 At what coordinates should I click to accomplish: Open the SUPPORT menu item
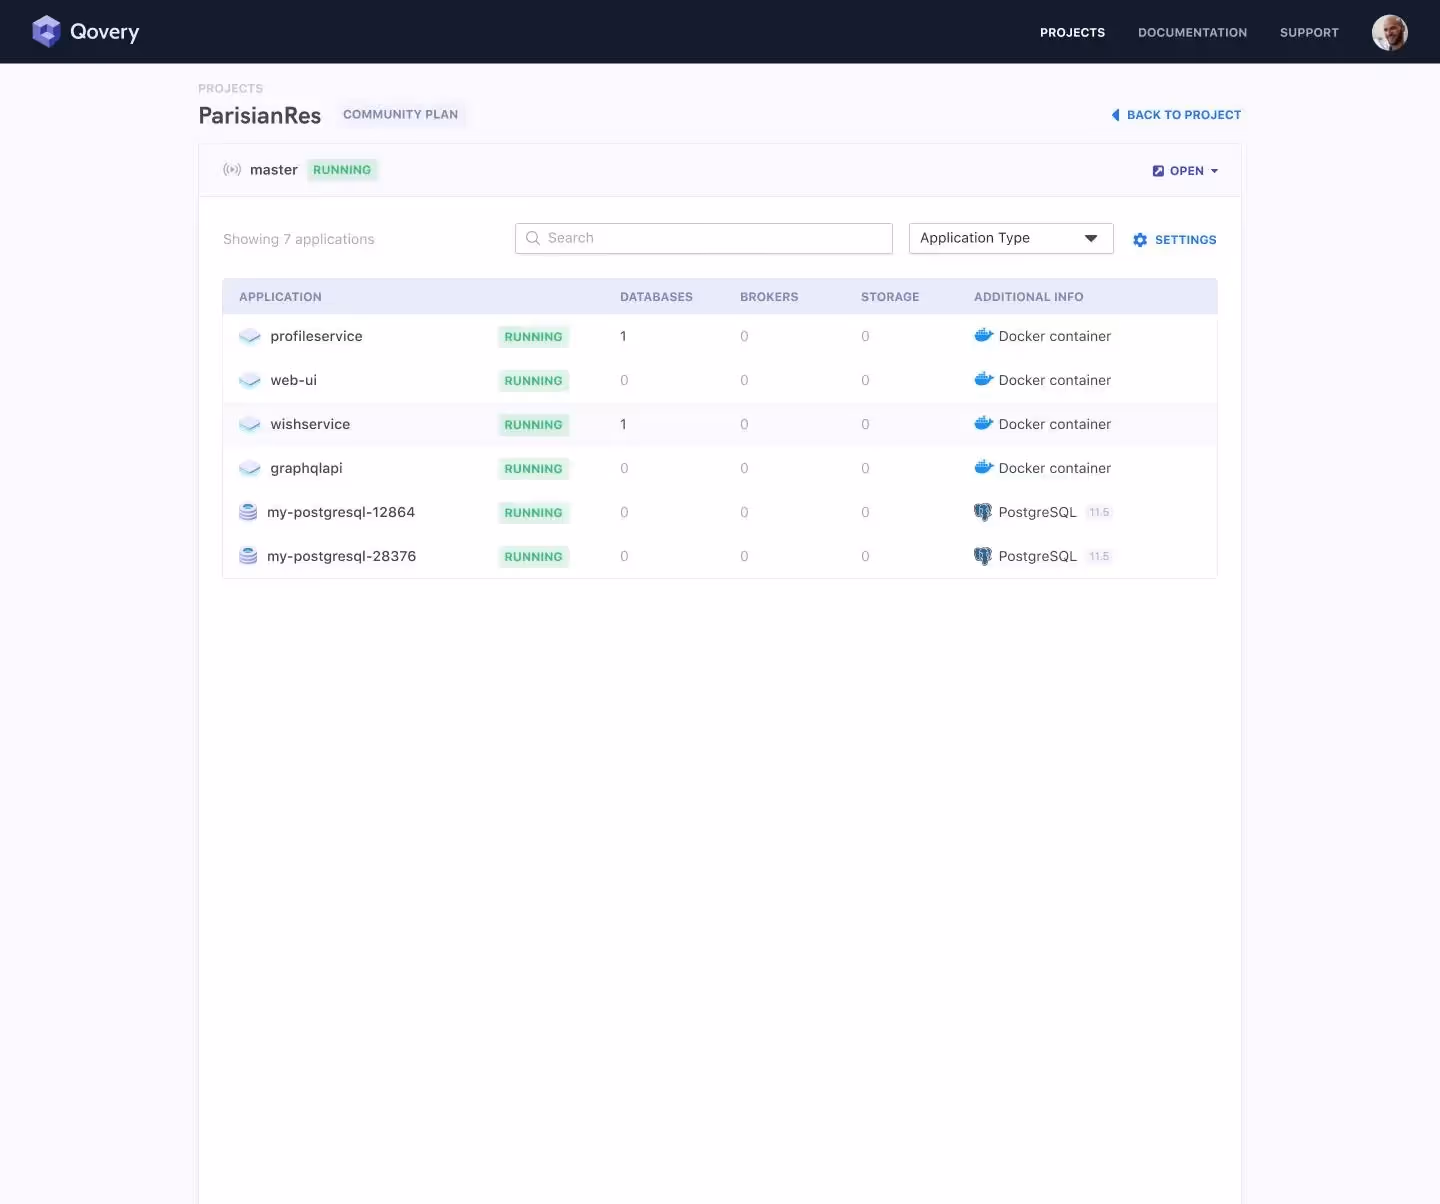1309,32
